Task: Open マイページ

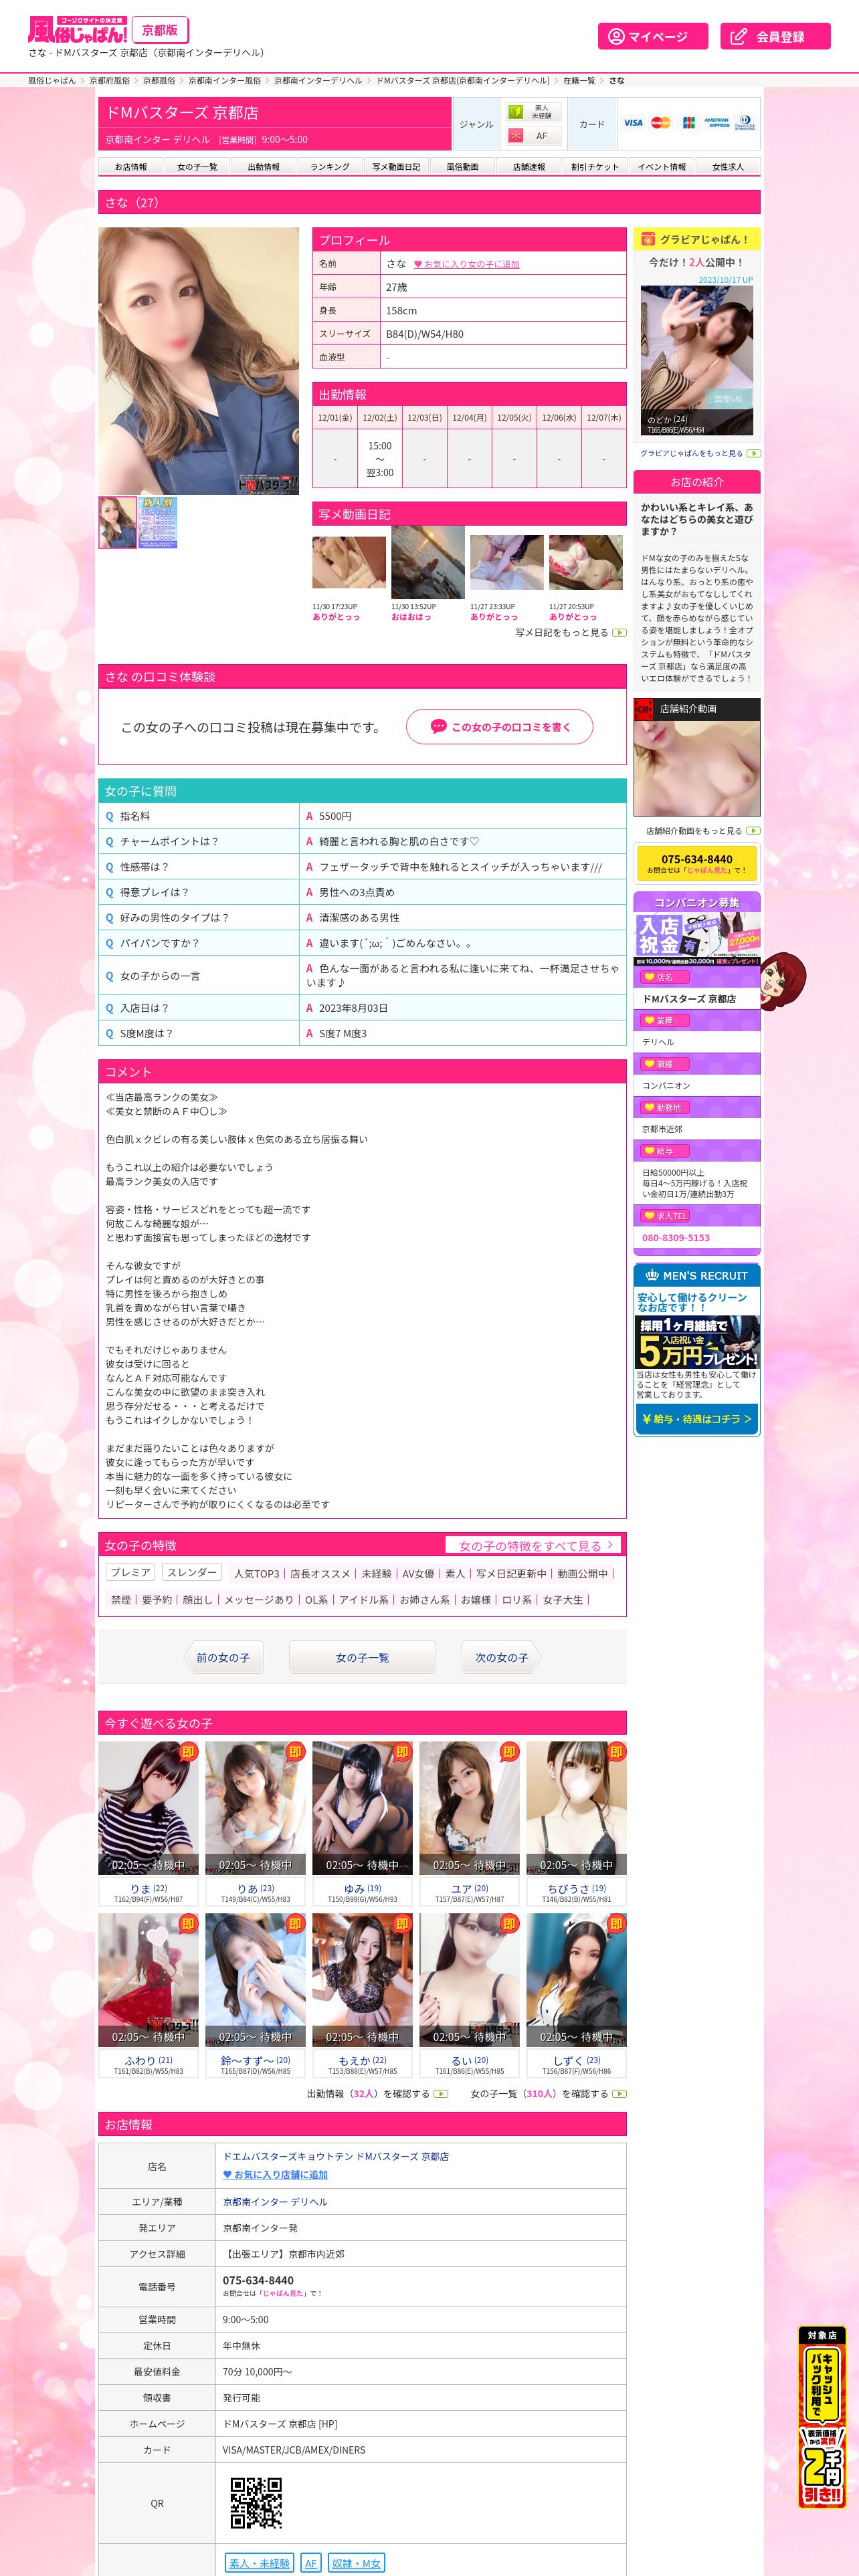Action: tap(653, 36)
